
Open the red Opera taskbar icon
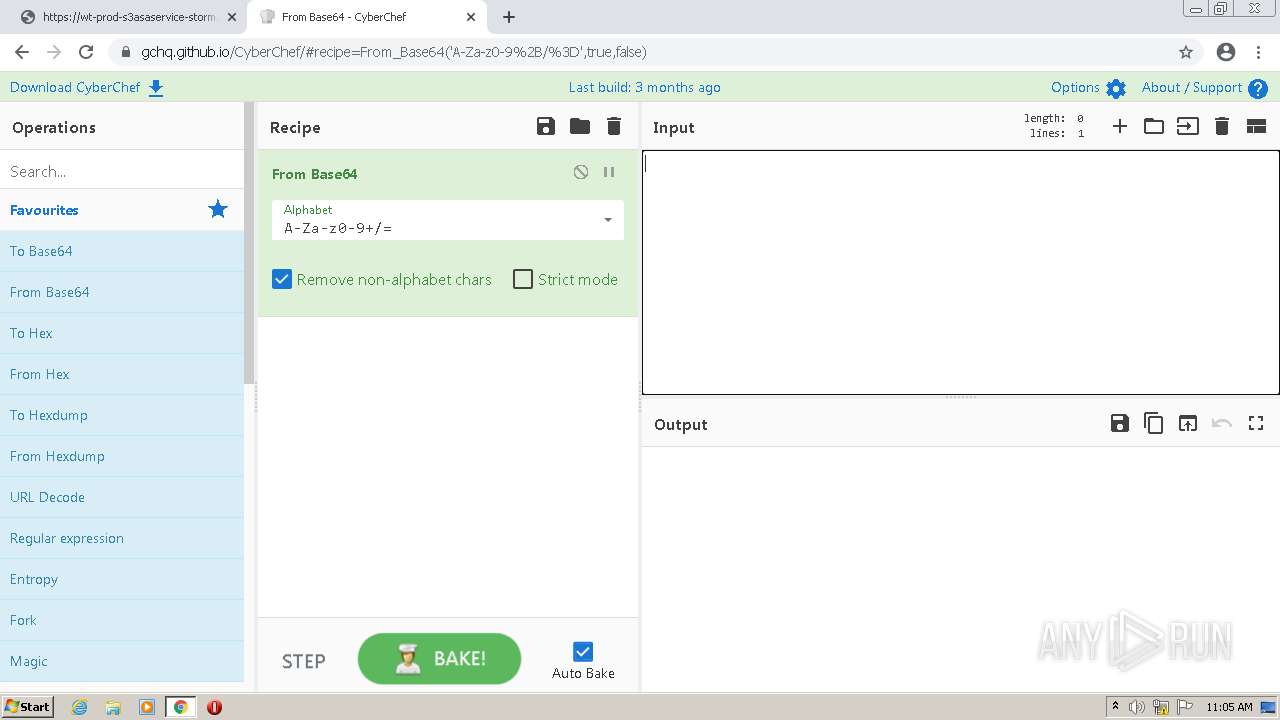point(214,707)
